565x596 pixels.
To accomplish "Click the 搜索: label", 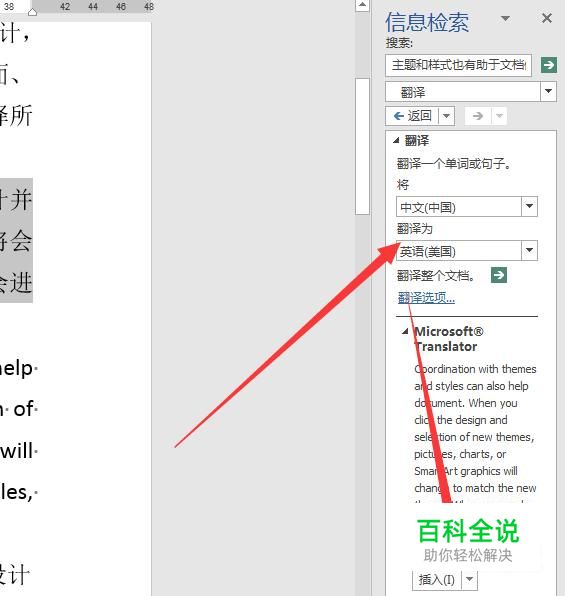I will (399, 43).
